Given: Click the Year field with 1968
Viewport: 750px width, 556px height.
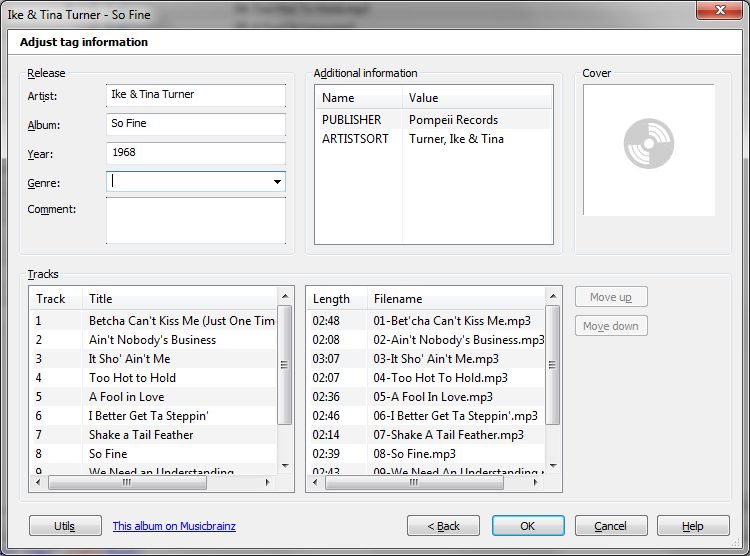Looking at the screenshot, I should pyautogui.click(x=196, y=153).
